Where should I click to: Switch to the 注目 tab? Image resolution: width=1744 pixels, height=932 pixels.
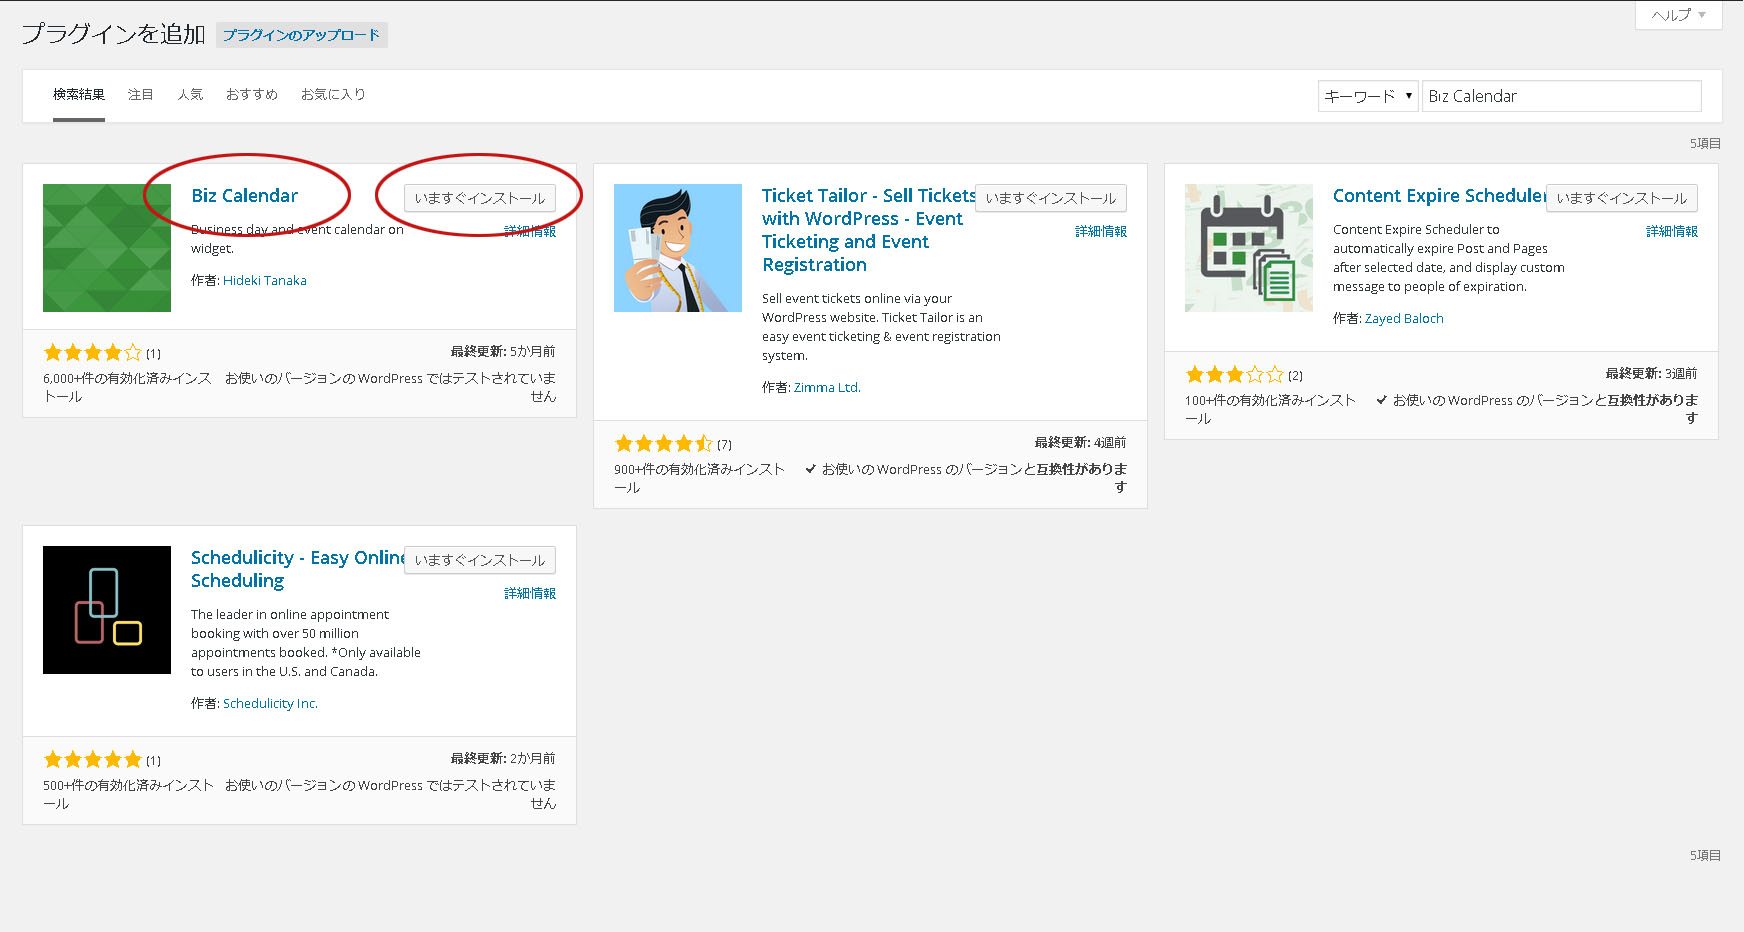[x=141, y=94]
